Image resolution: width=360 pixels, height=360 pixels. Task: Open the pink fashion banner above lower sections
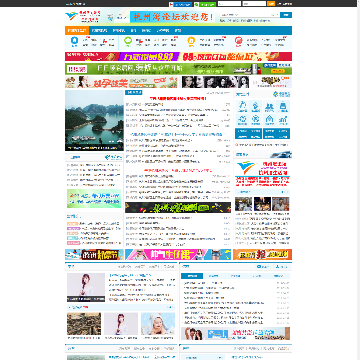[178, 255]
